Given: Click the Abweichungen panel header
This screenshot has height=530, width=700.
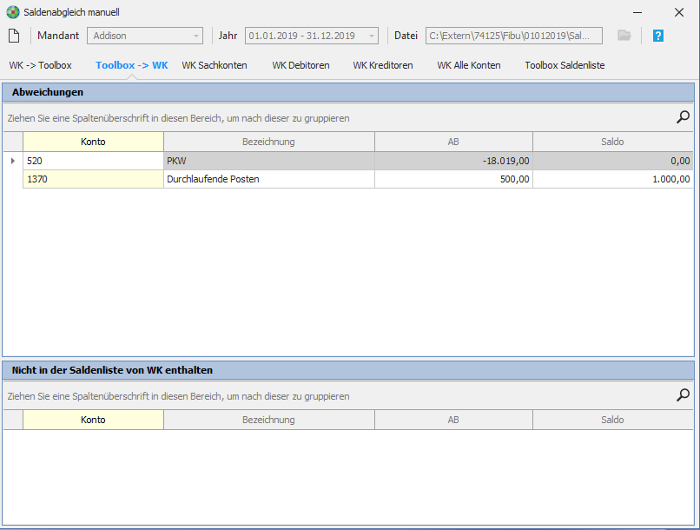Looking at the screenshot, I should pyautogui.click(x=348, y=92).
